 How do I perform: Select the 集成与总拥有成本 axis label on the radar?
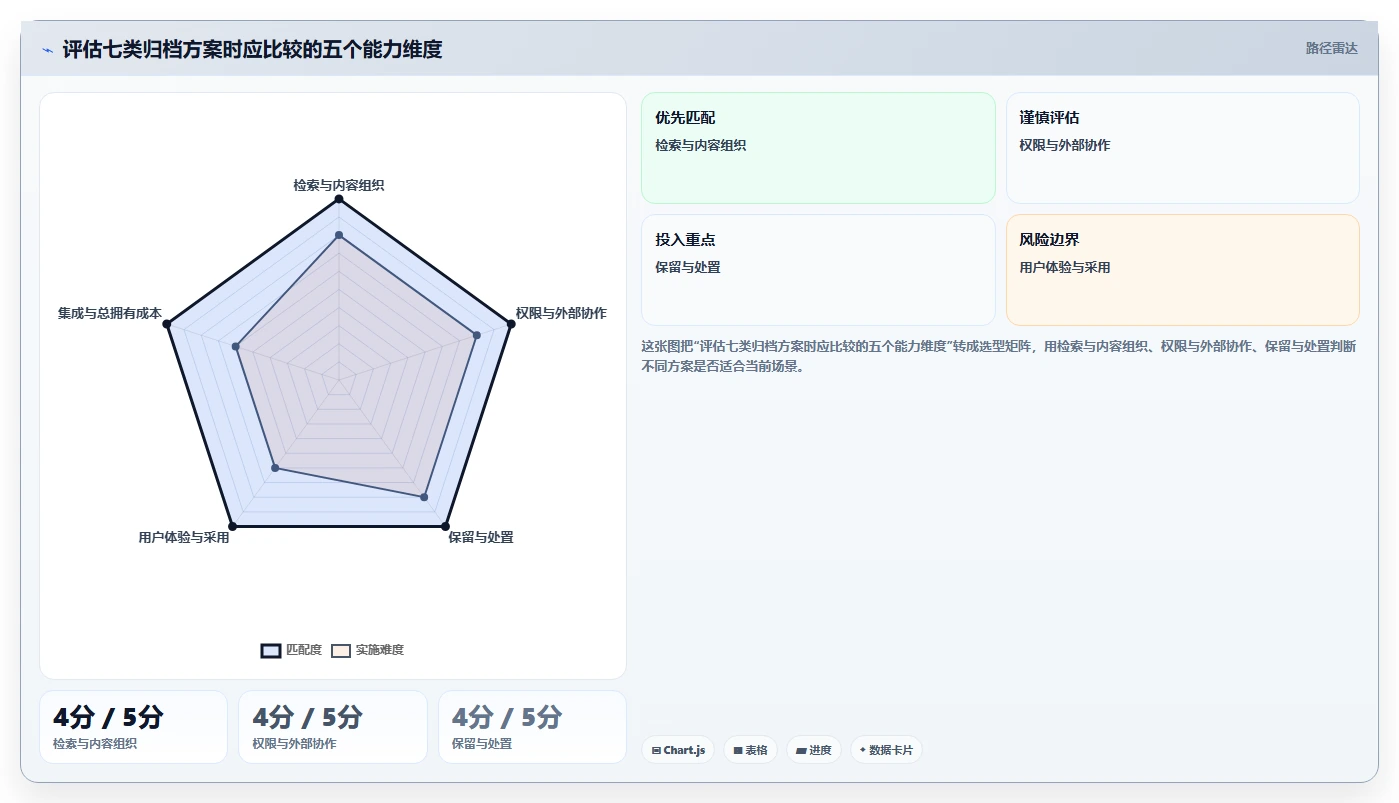110,313
